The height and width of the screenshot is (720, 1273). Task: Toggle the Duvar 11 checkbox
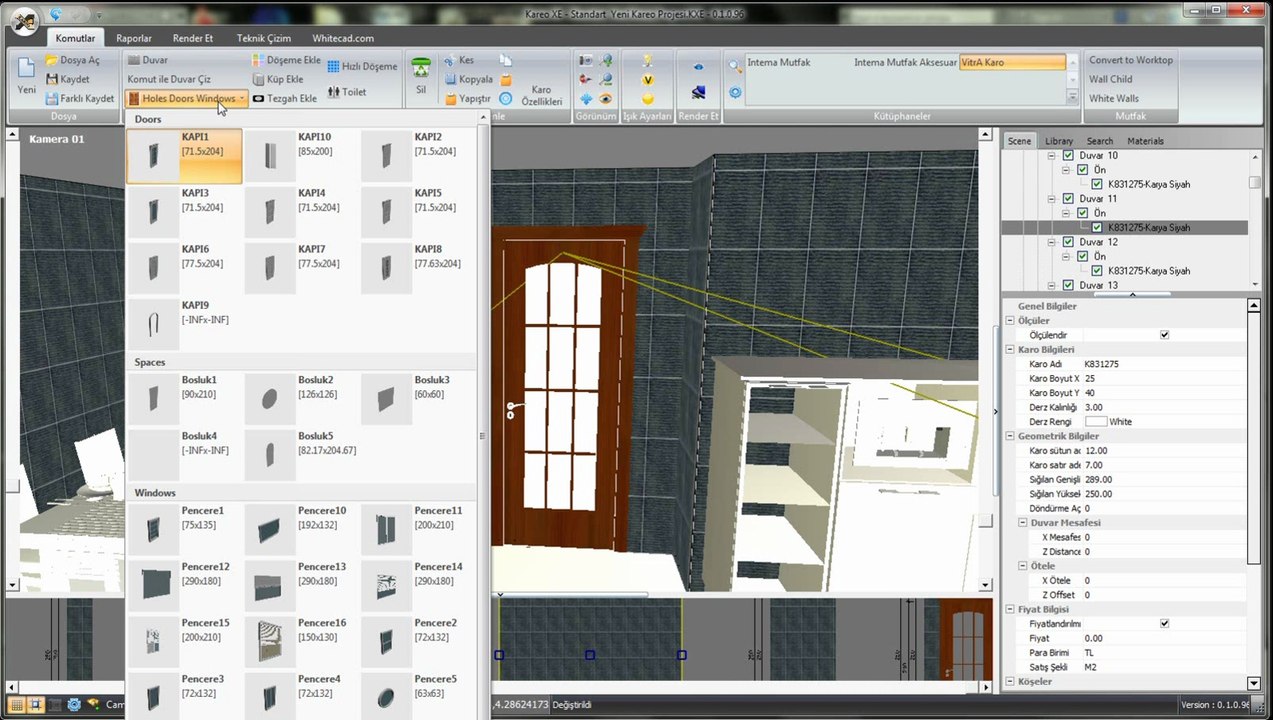click(1068, 199)
